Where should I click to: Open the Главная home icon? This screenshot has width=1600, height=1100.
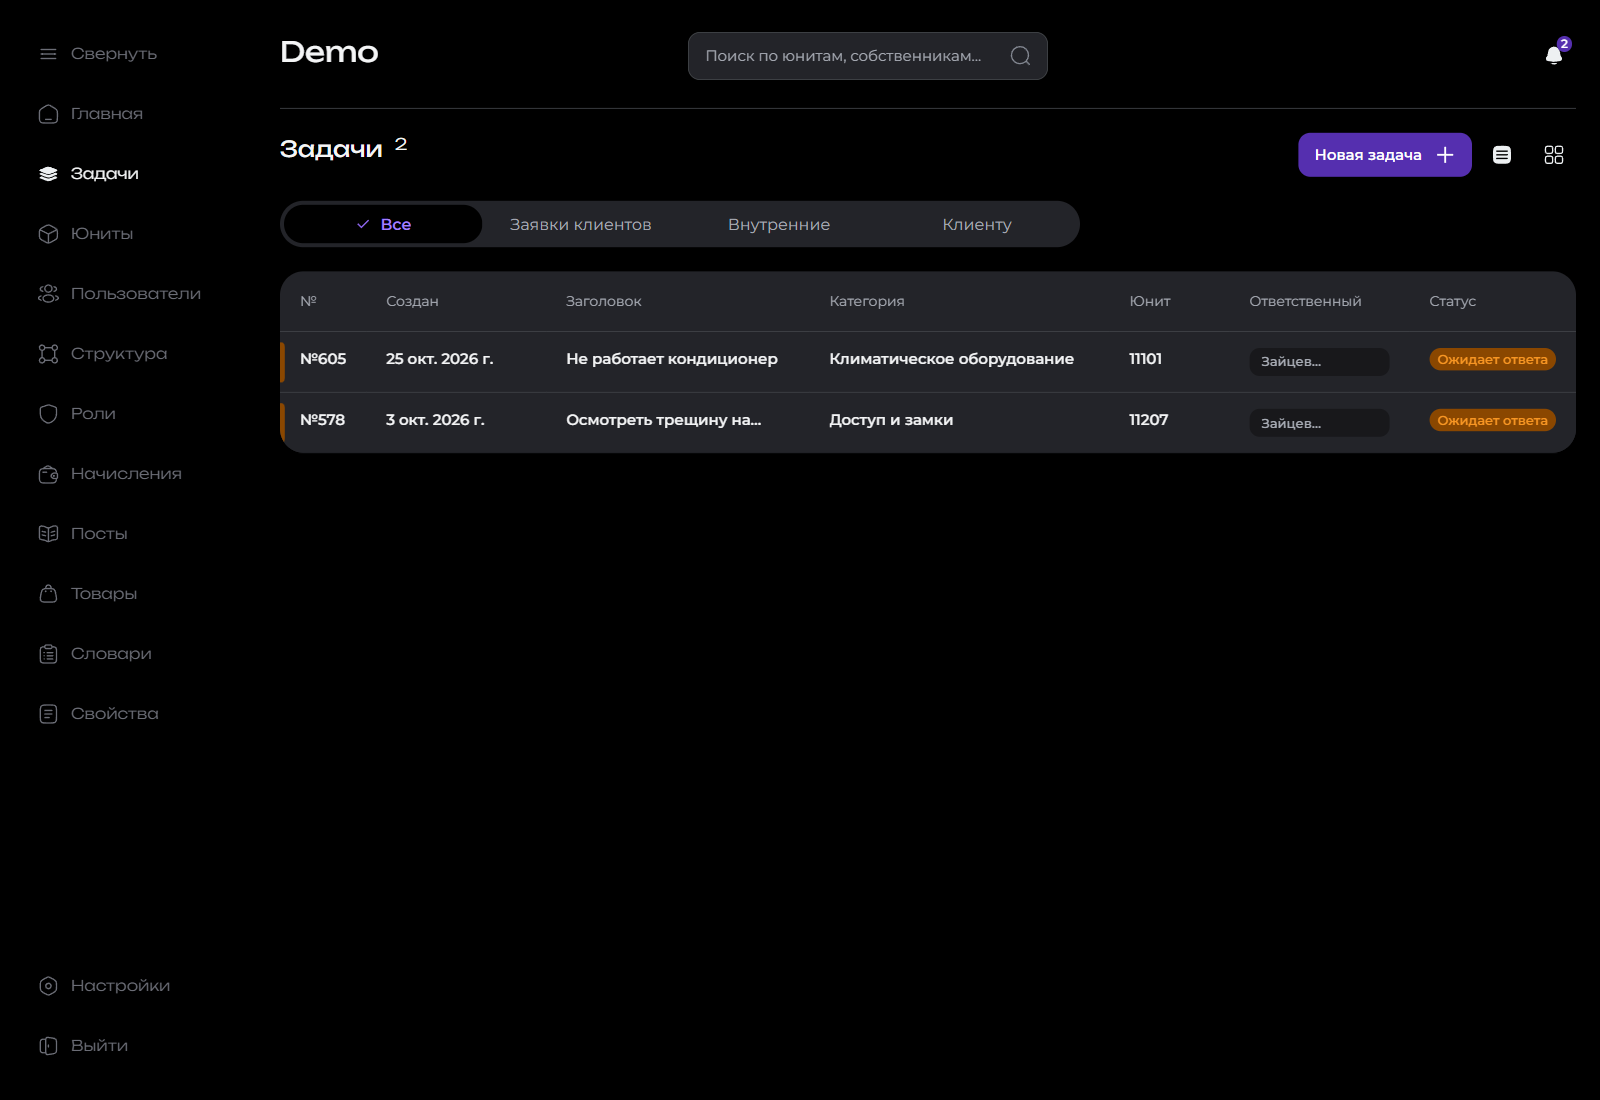pyautogui.click(x=48, y=114)
